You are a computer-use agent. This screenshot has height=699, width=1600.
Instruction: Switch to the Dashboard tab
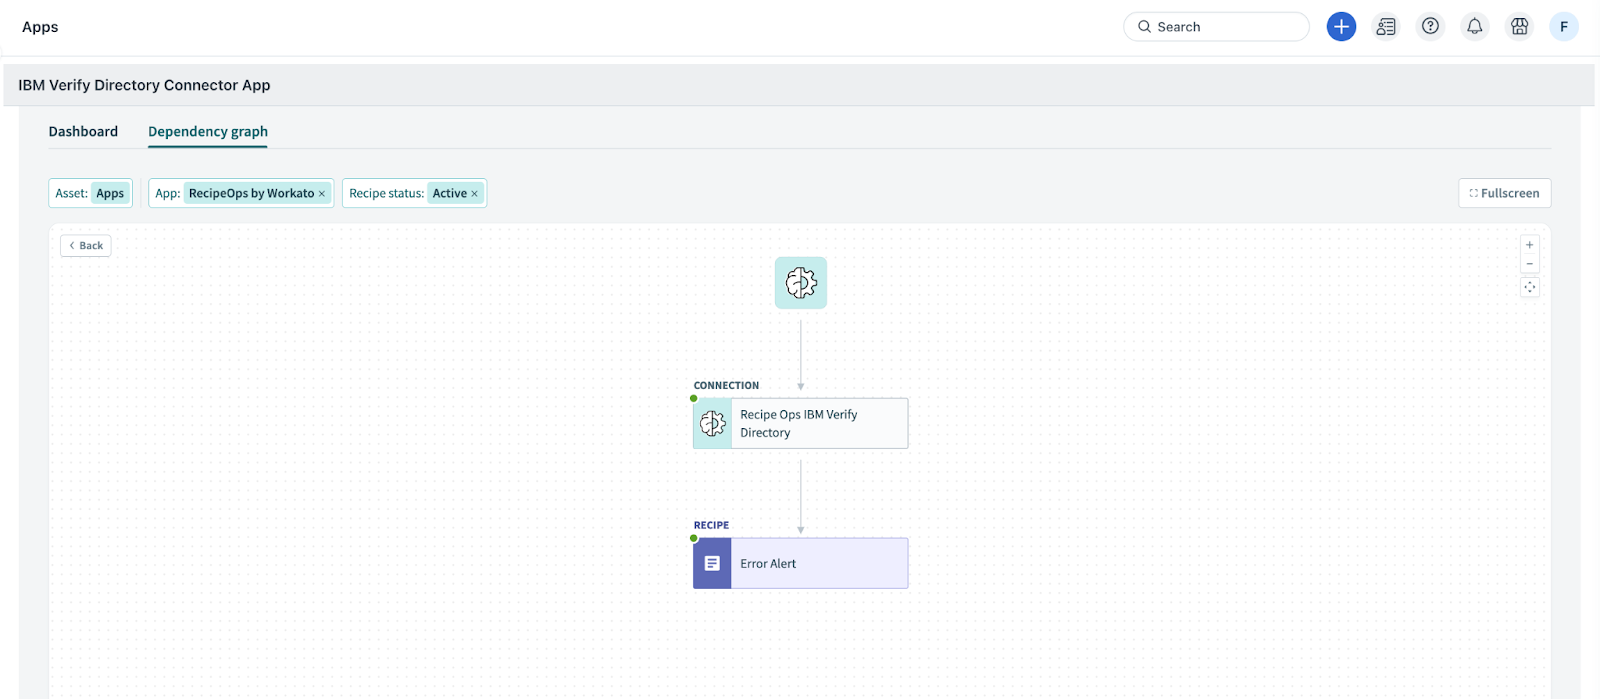click(x=83, y=131)
